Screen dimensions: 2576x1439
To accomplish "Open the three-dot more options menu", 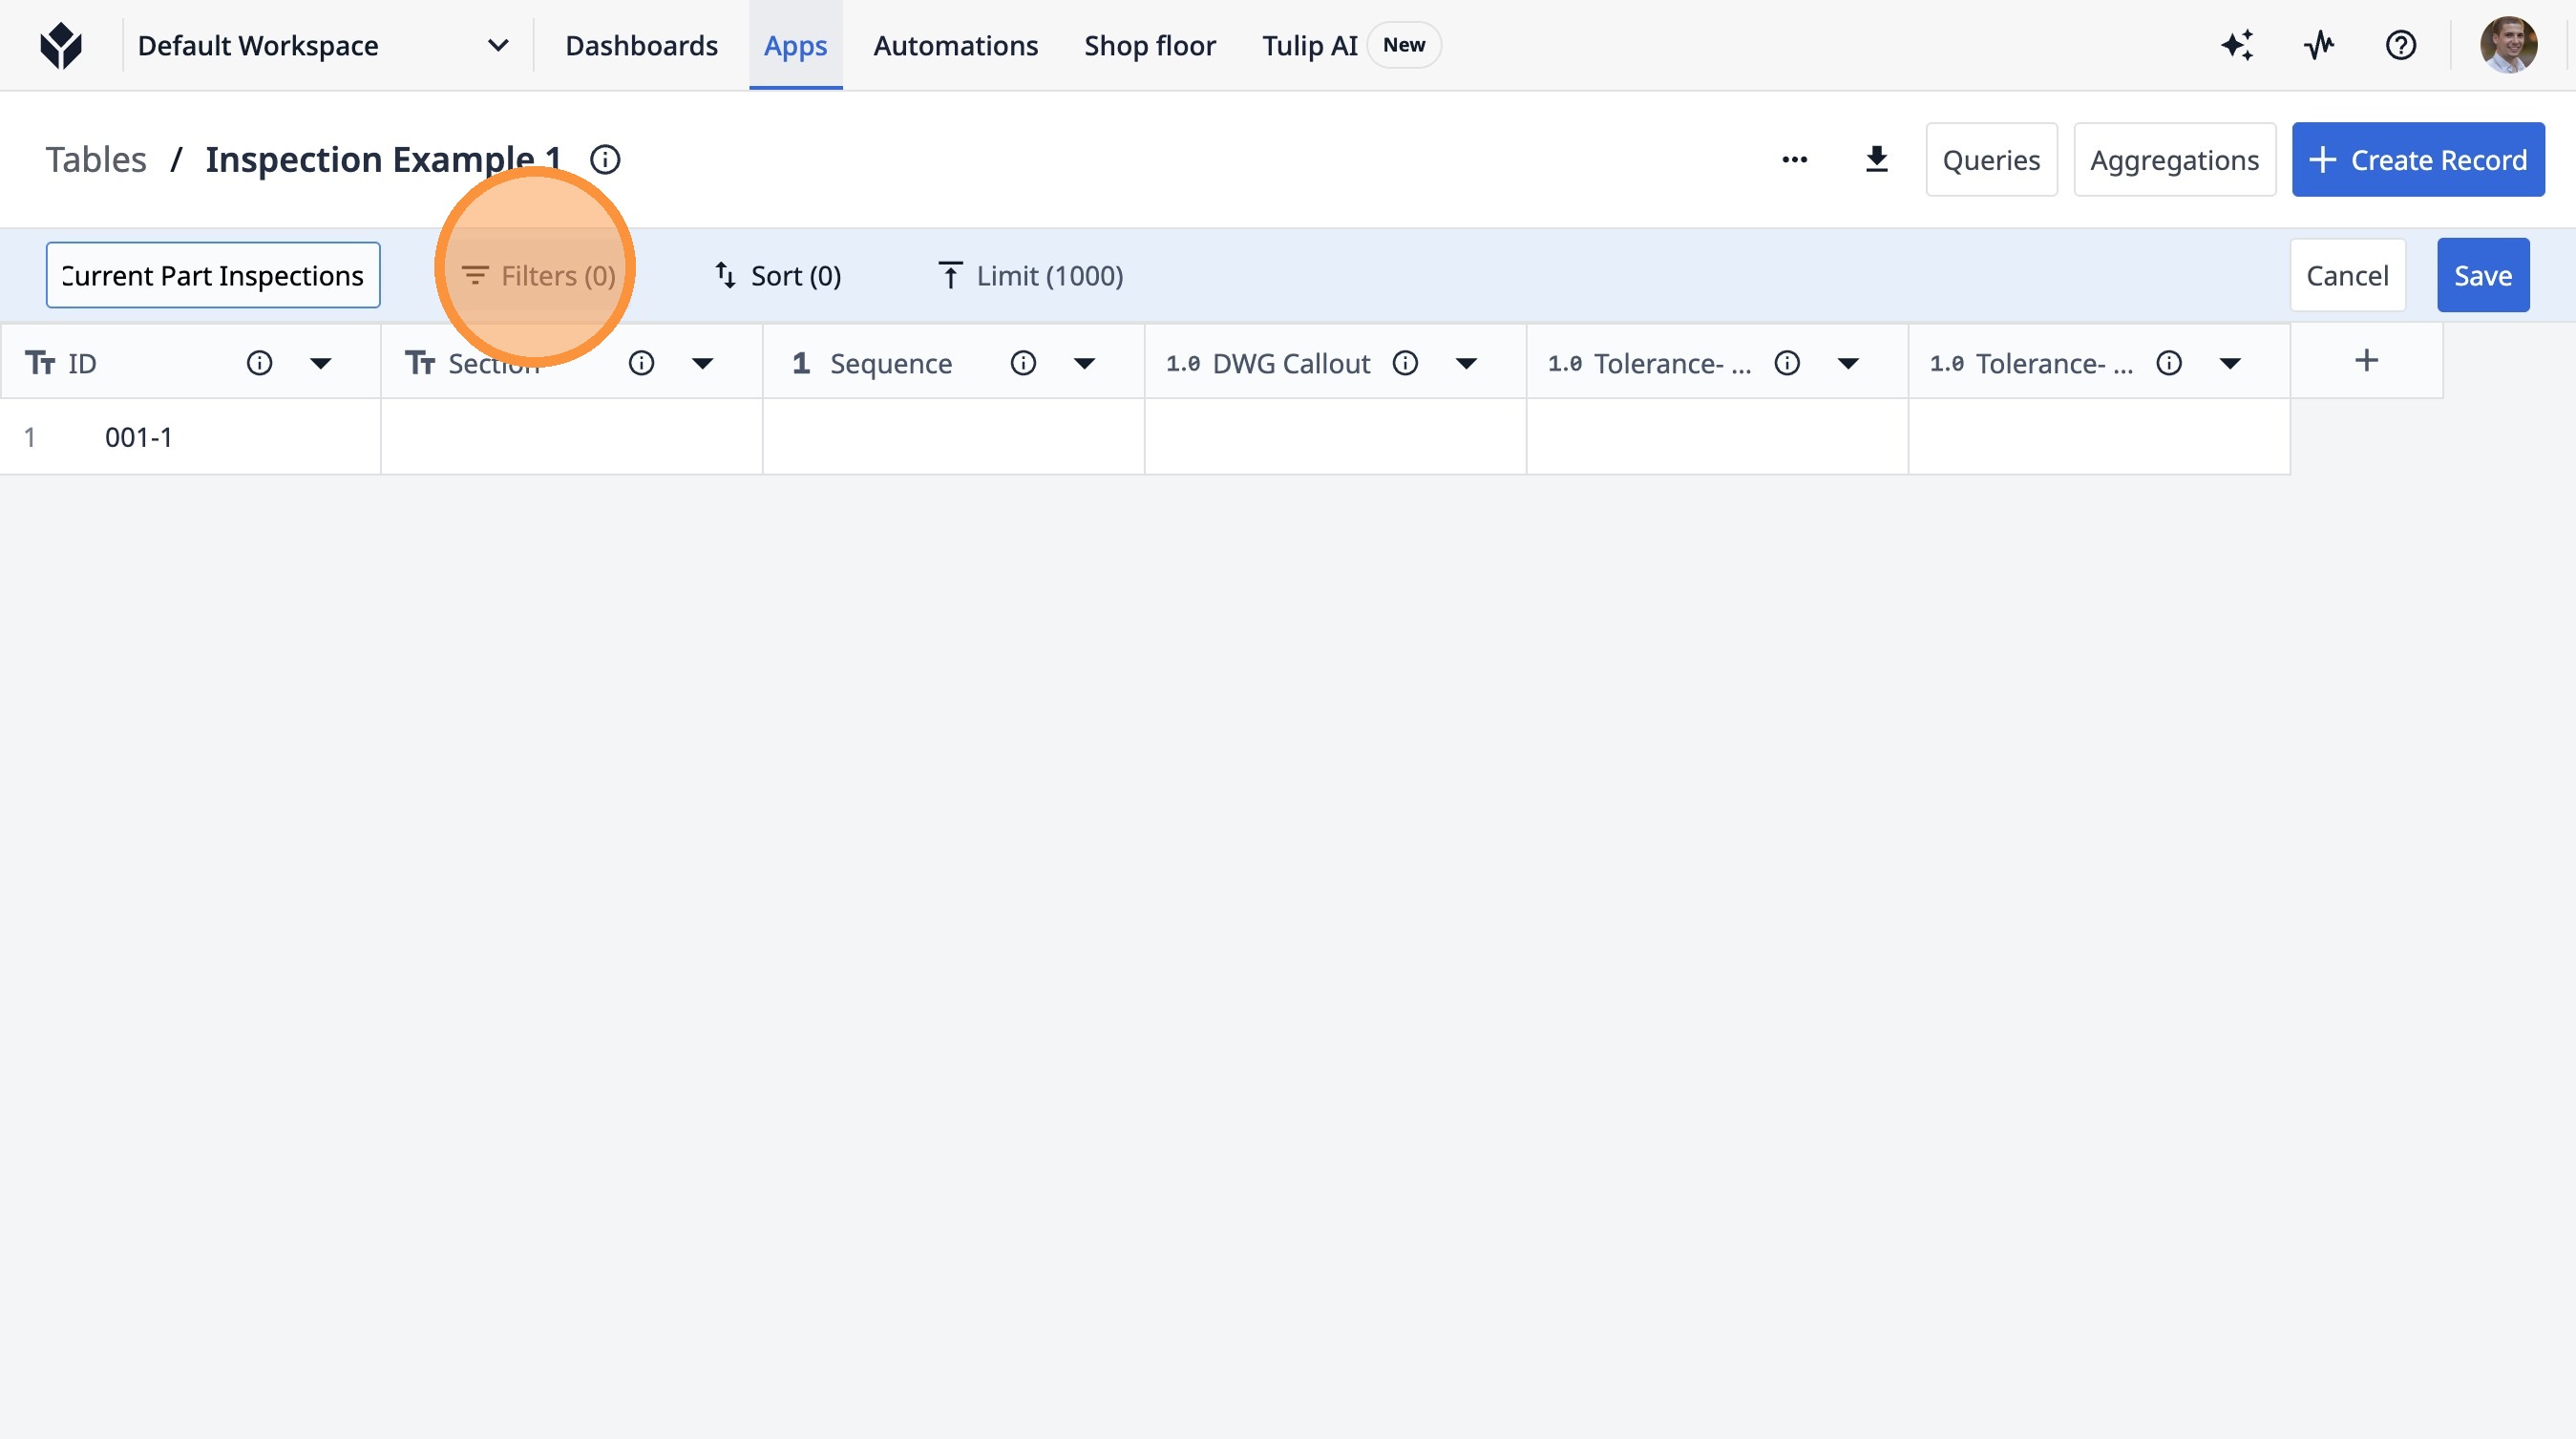I will [1794, 160].
